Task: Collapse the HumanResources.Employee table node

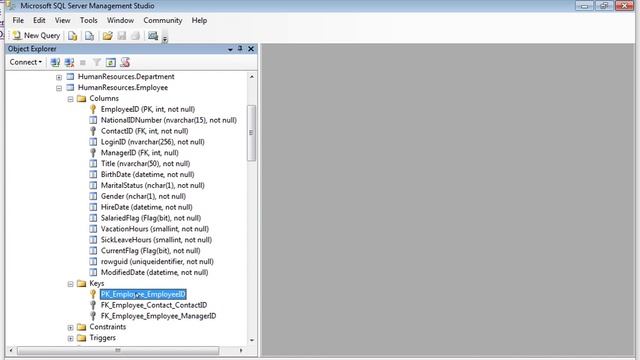Action: (x=59, y=88)
